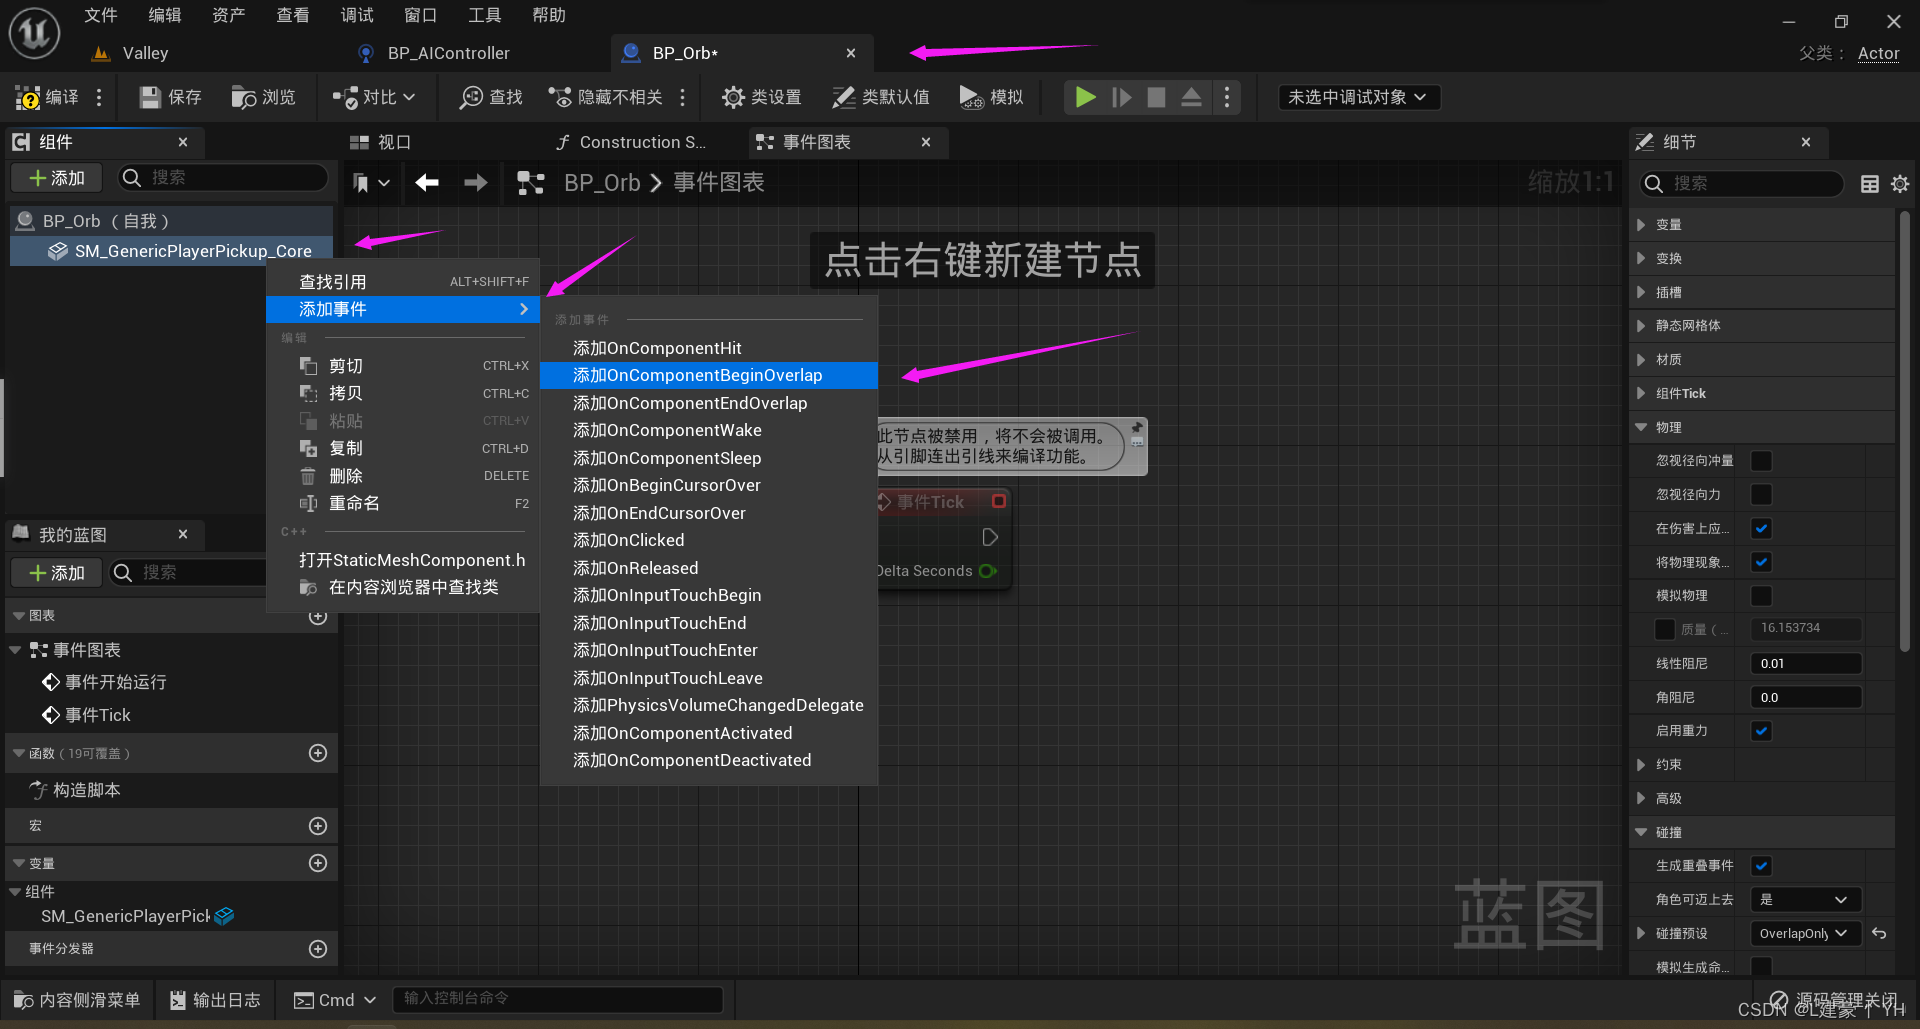
Task: Open the debug object selector dropdown
Action: (1358, 97)
